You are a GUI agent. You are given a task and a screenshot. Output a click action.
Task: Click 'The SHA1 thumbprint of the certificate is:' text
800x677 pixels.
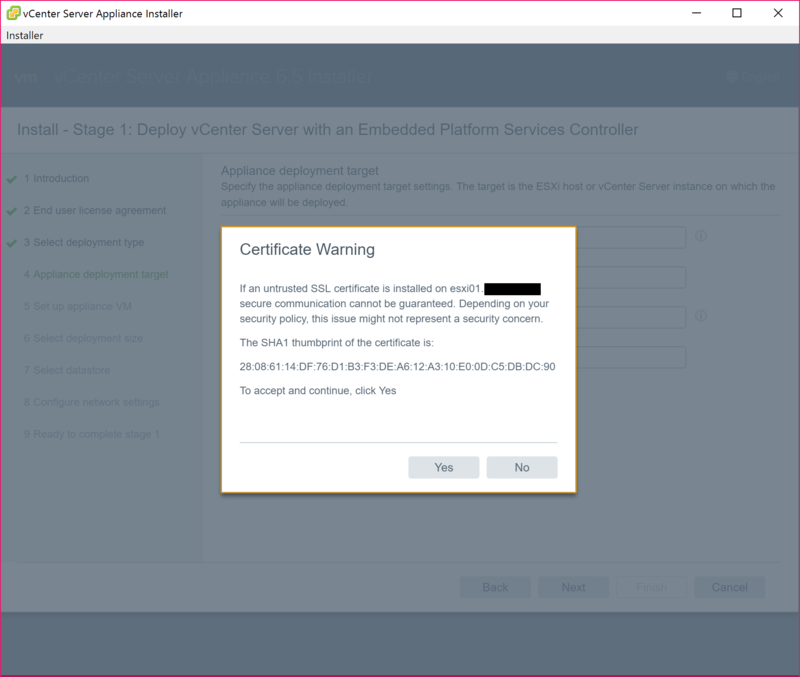[x=337, y=343]
